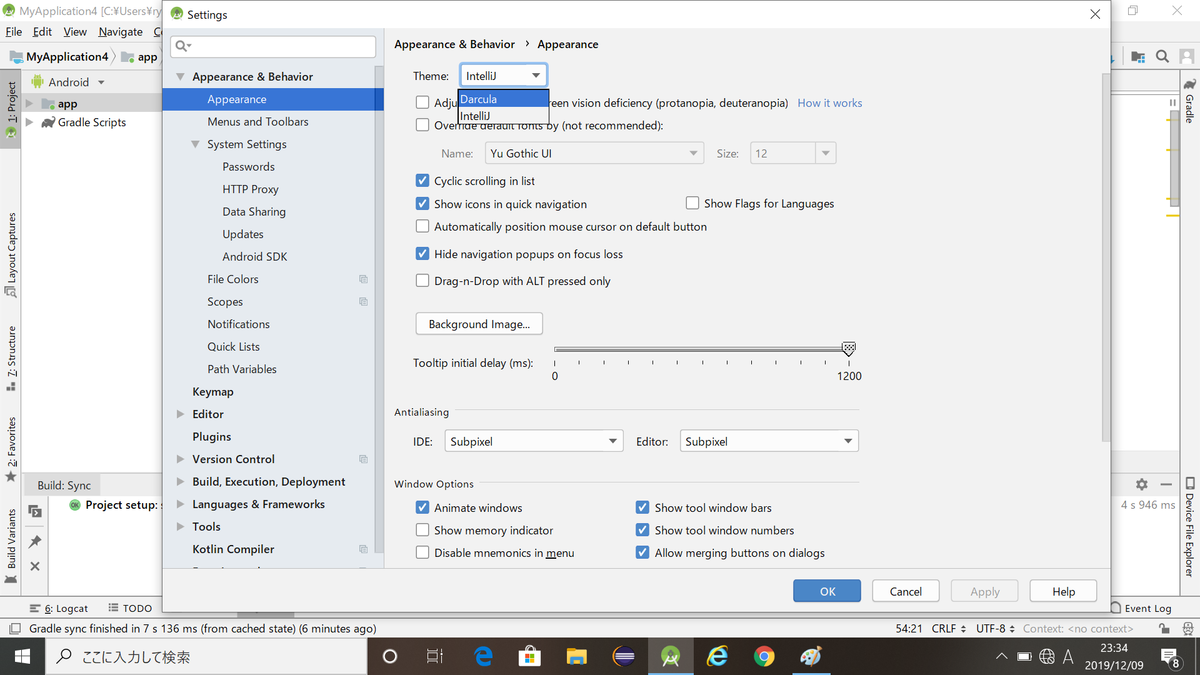
Task: Uncheck Show tool window numbers
Action: tap(642, 530)
